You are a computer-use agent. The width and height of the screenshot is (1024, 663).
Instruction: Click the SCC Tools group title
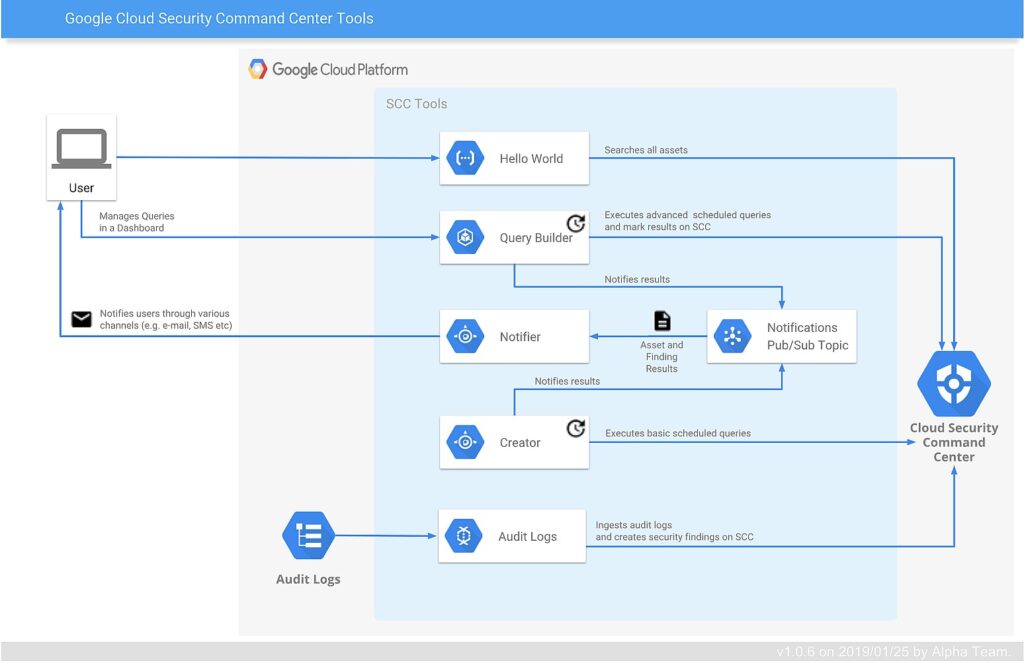(417, 104)
